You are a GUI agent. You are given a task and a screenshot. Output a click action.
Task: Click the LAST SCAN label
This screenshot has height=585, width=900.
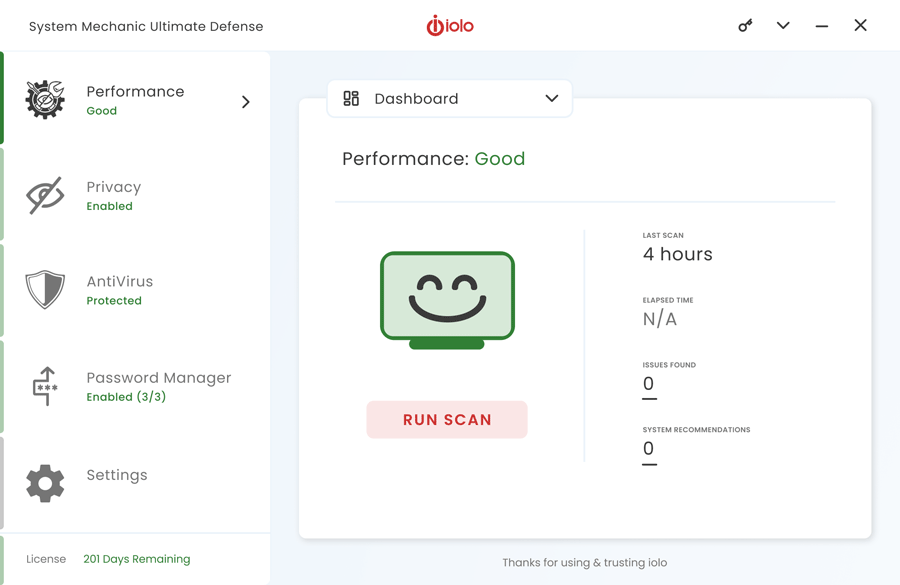(x=663, y=235)
